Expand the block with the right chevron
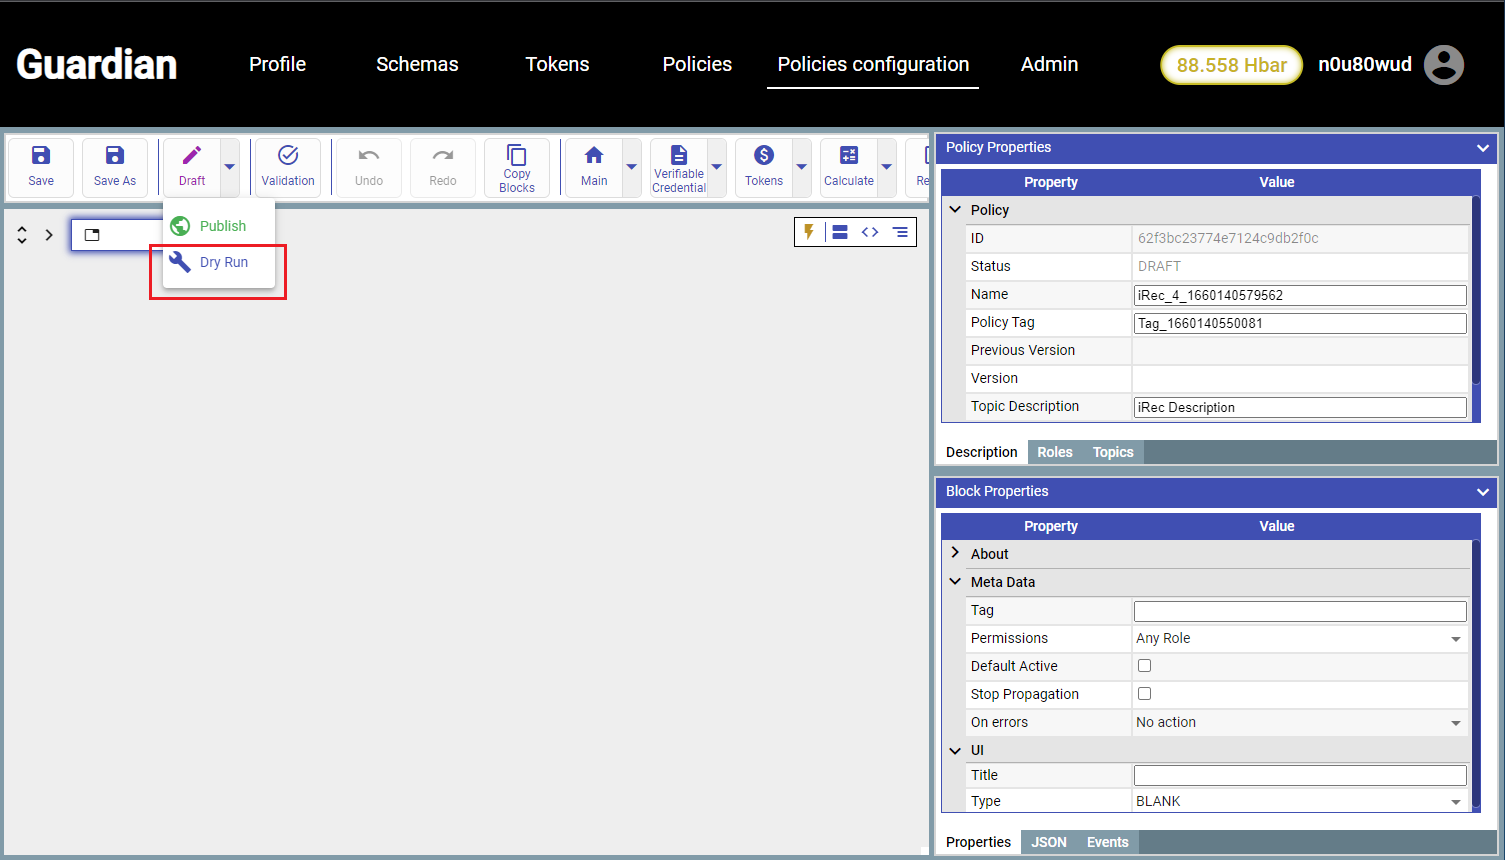 click(x=49, y=235)
